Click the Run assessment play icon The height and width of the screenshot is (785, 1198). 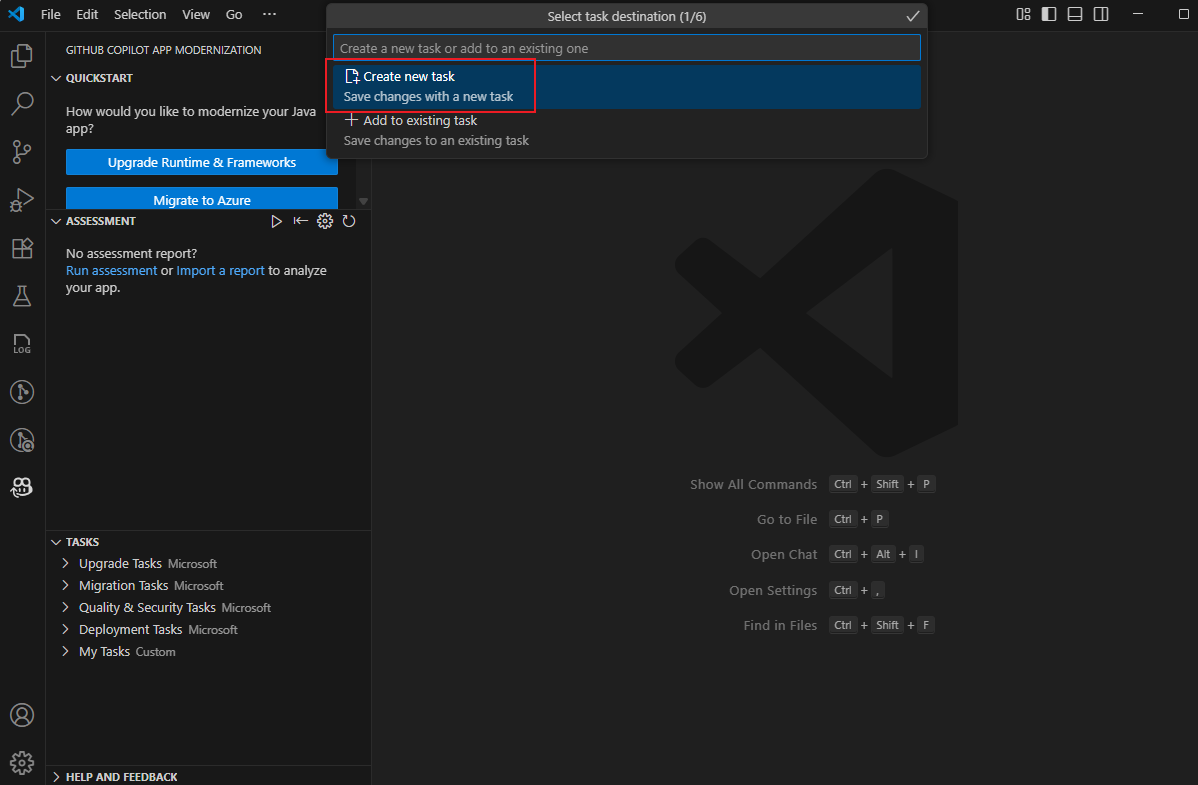(277, 221)
